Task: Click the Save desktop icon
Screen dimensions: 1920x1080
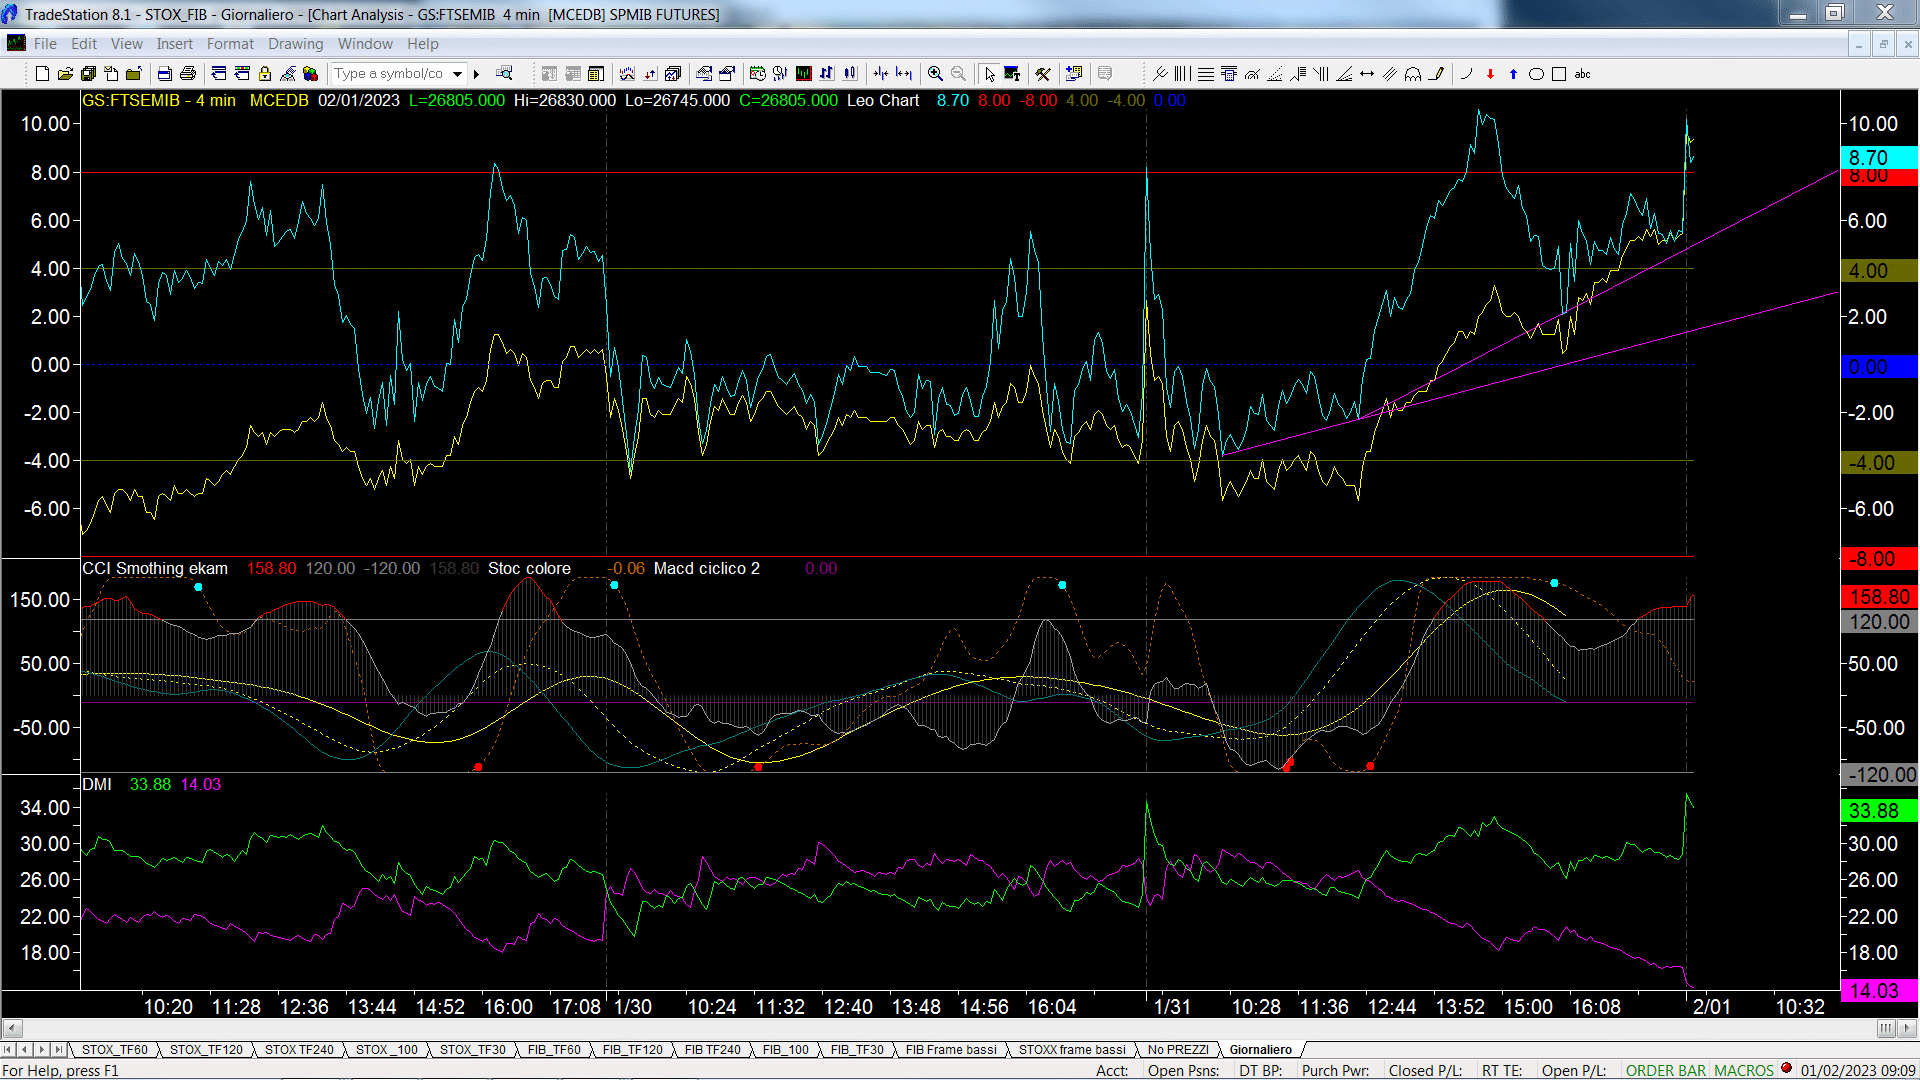Action: (x=88, y=74)
